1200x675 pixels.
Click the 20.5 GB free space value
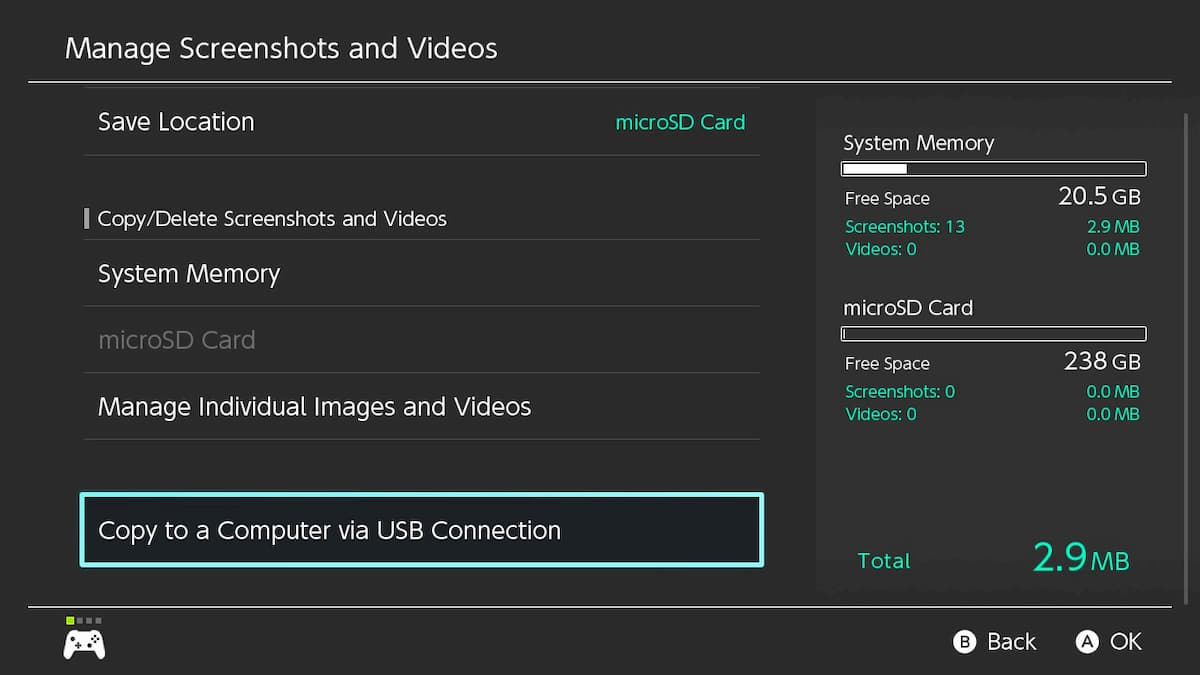click(x=1098, y=197)
